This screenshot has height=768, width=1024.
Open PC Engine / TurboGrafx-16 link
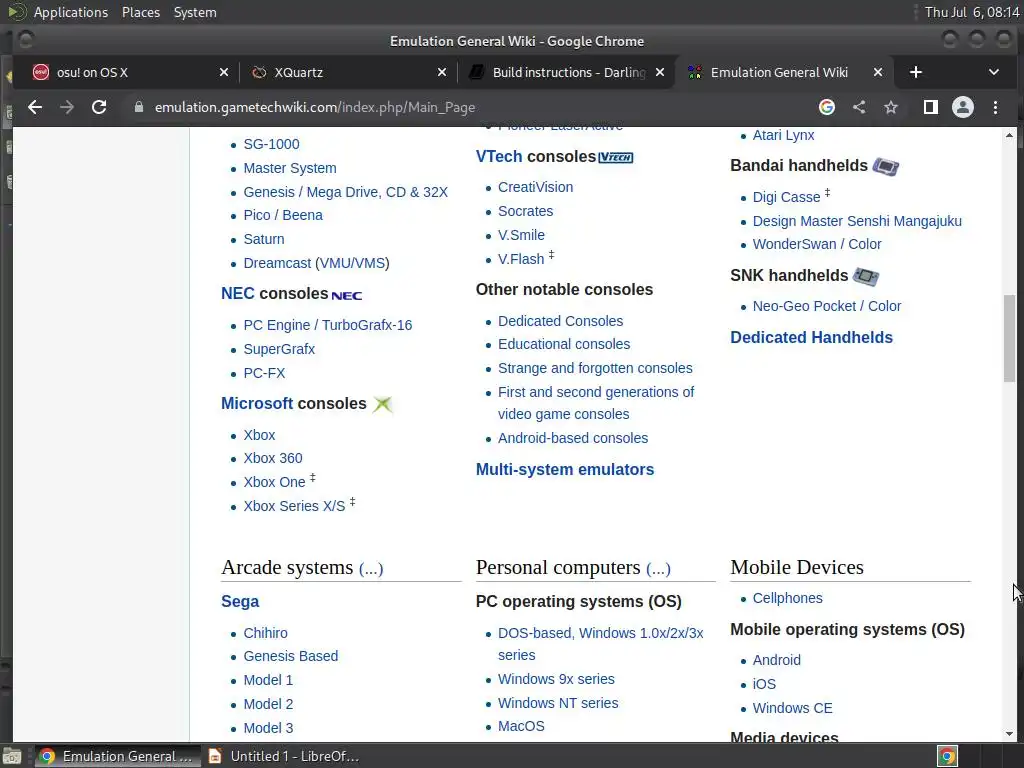pyautogui.click(x=328, y=325)
